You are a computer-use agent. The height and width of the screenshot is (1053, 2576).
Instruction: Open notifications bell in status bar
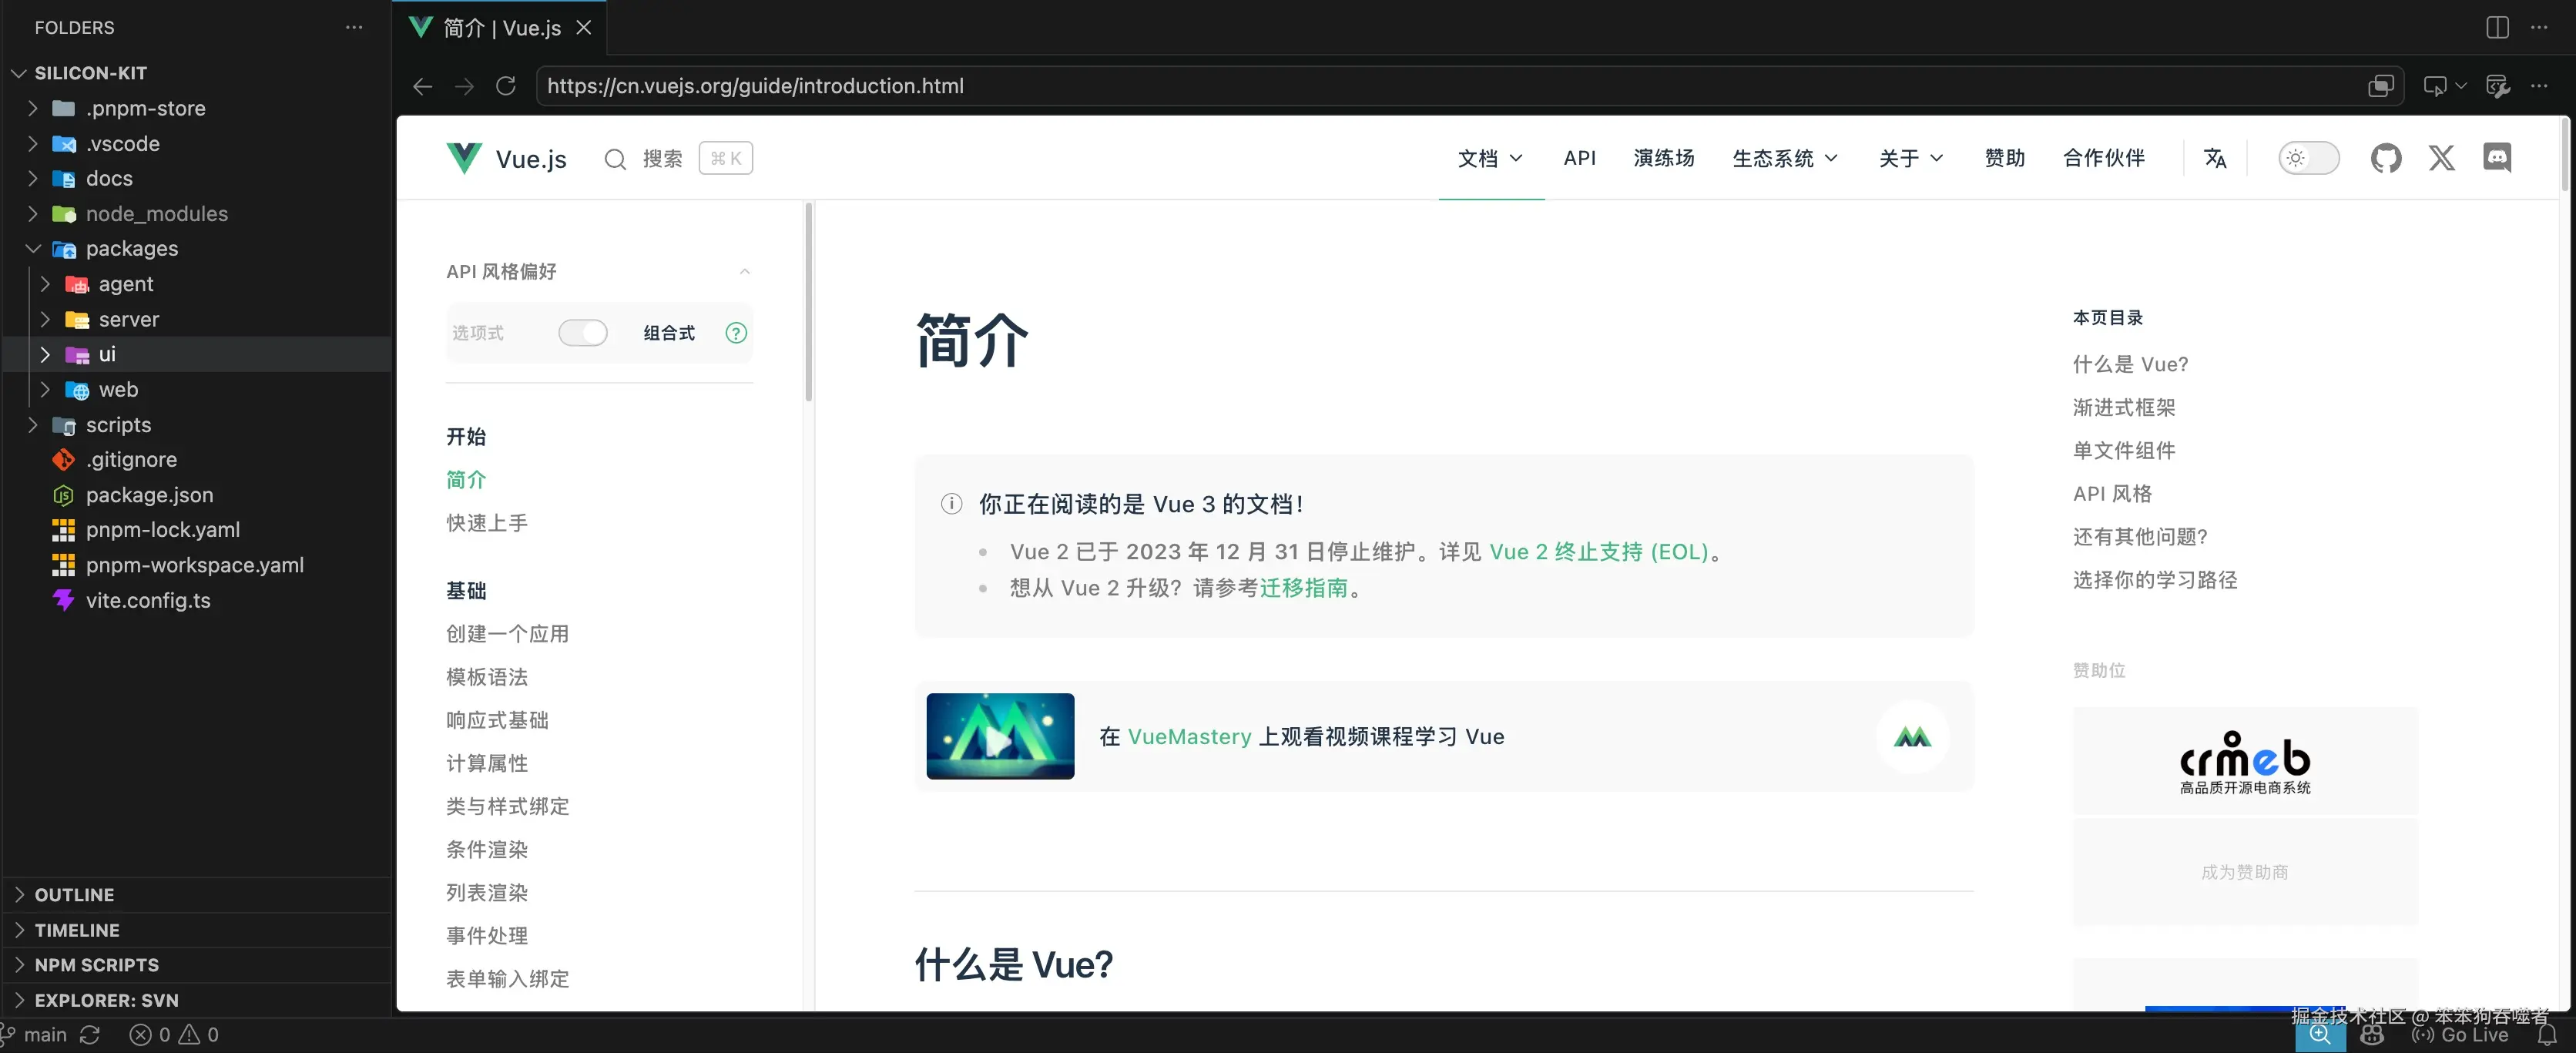2546,1035
